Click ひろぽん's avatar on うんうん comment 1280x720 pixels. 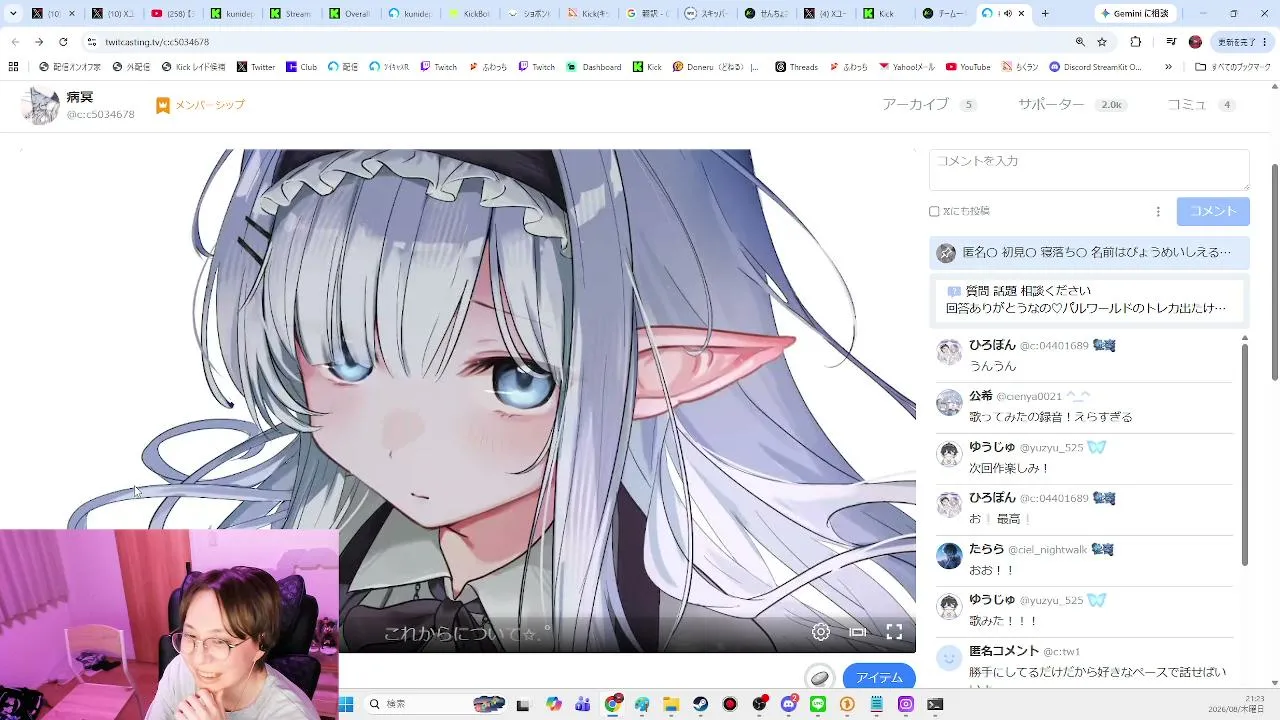click(949, 352)
